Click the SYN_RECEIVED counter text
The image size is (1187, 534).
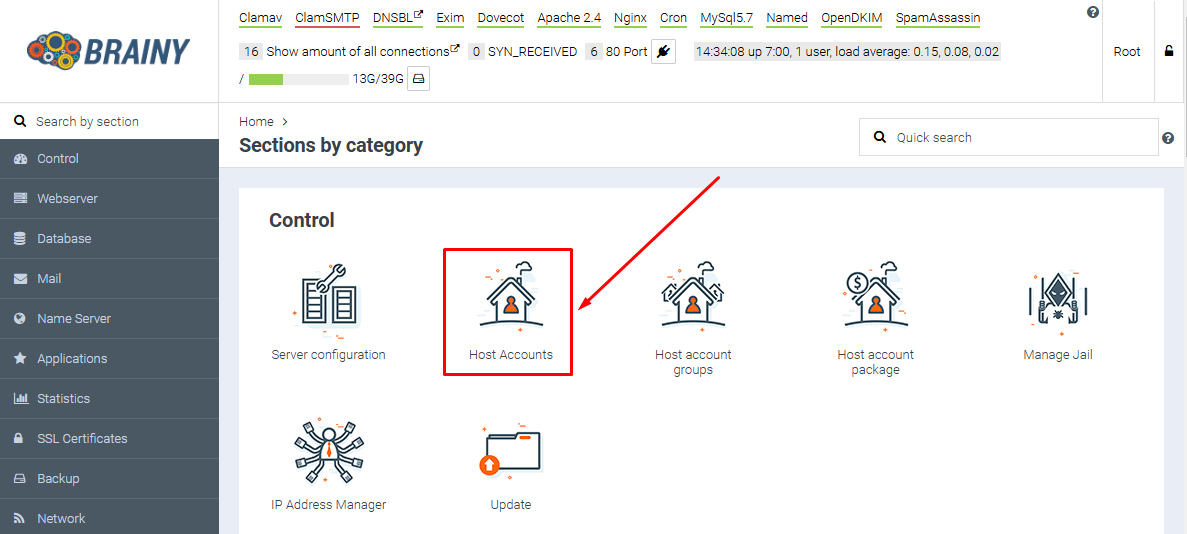(x=532, y=52)
